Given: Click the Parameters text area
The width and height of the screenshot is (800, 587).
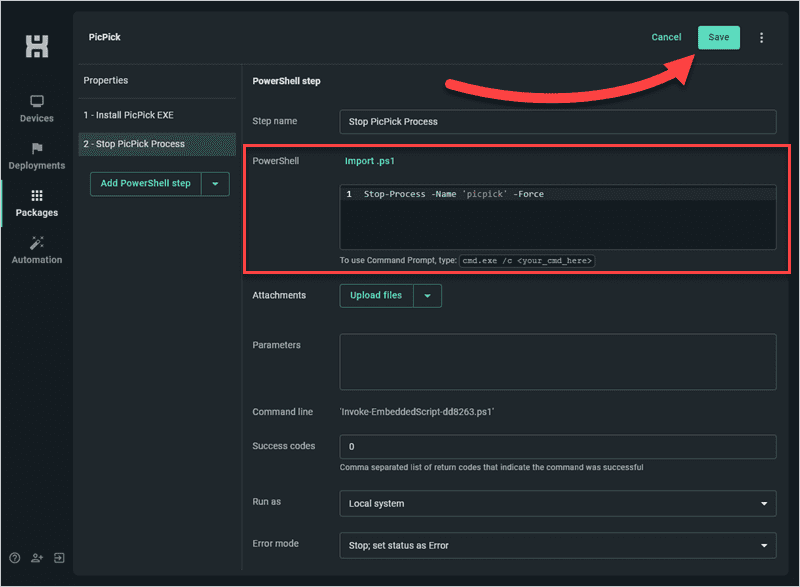Looking at the screenshot, I should [558, 362].
